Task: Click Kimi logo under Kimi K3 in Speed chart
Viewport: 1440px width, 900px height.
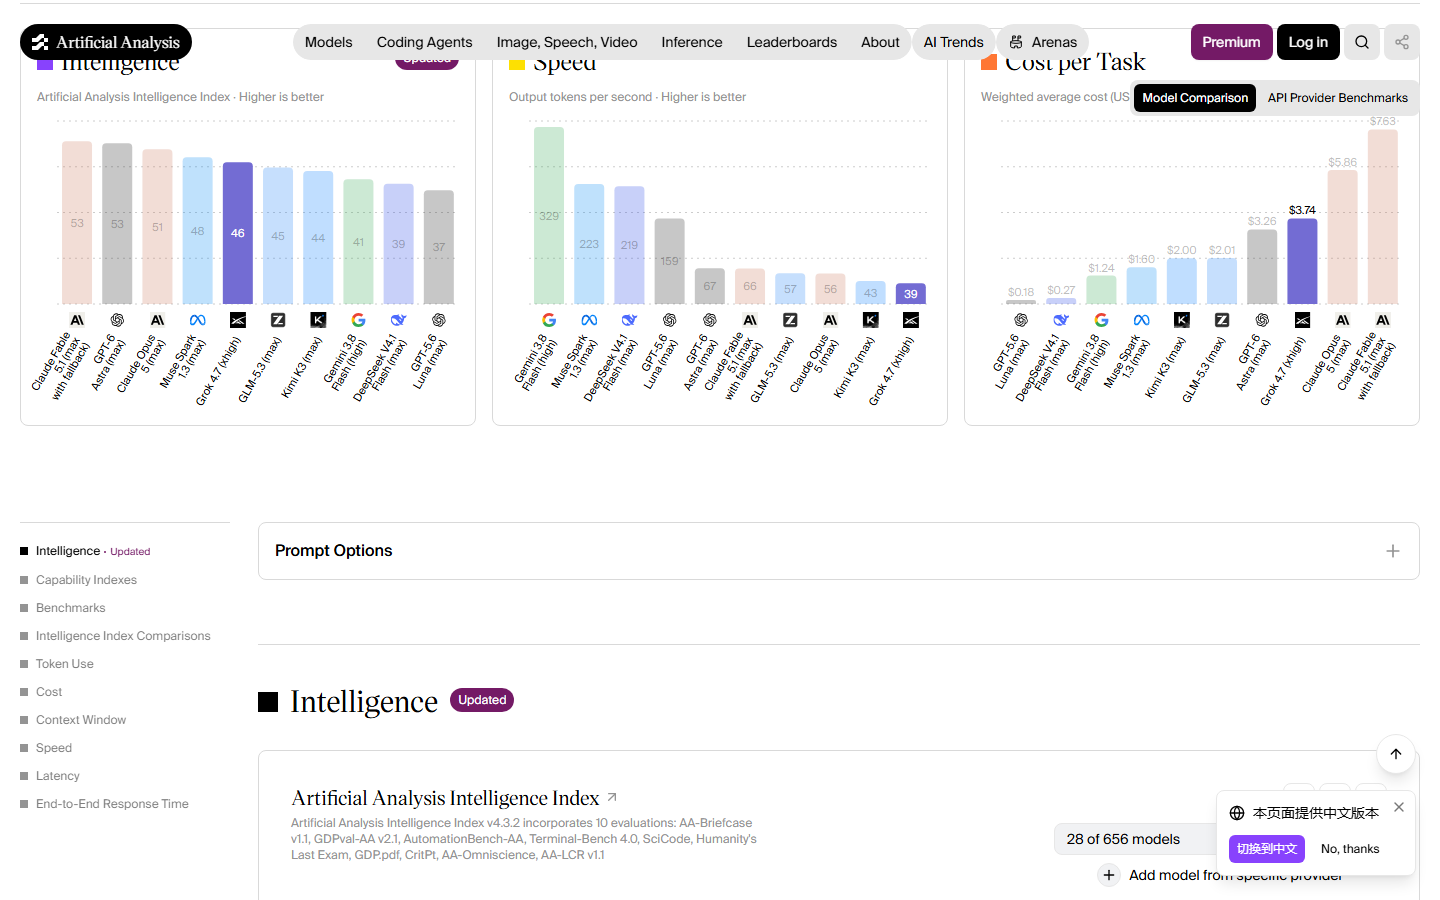Action: 870,320
